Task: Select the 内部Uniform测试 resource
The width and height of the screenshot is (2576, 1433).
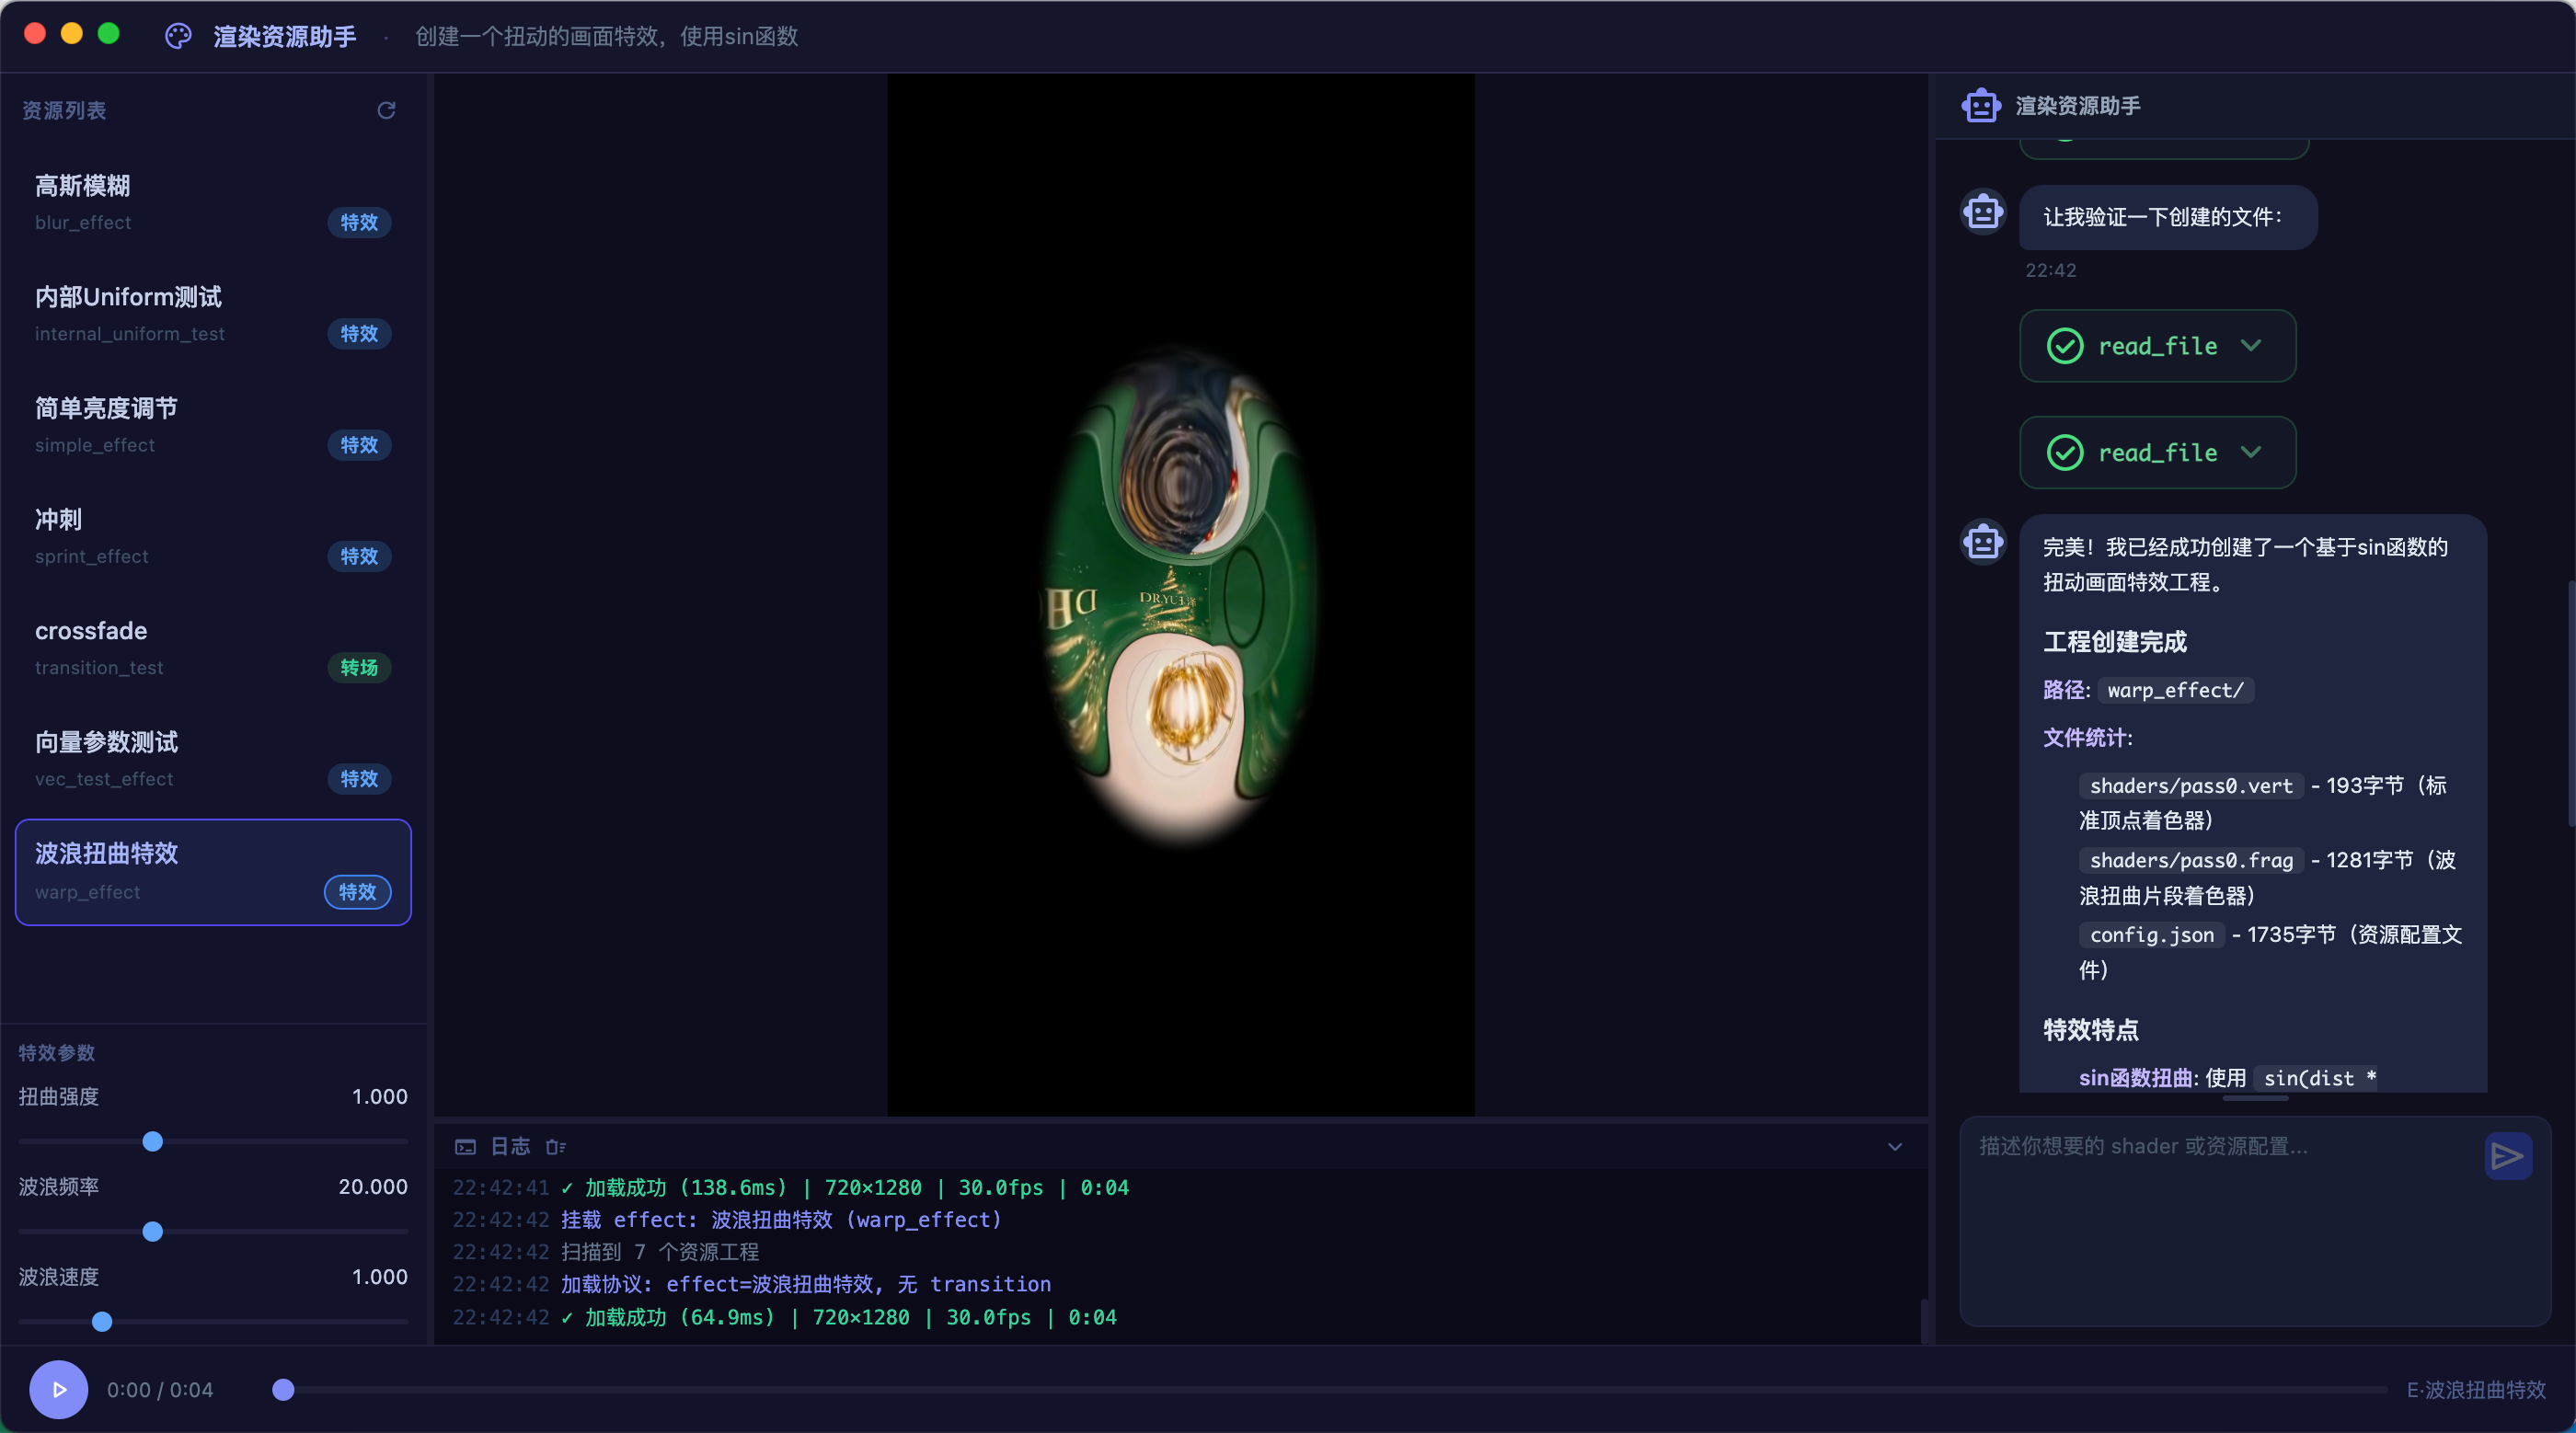Action: point(213,315)
